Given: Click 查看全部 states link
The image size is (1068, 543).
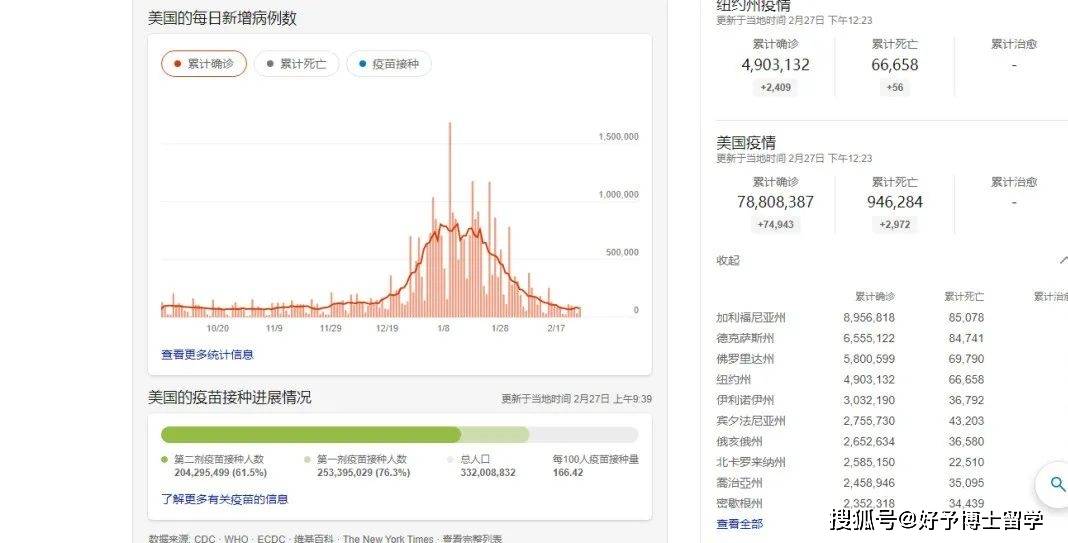Looking at the screenshot, I should point(740,524).
